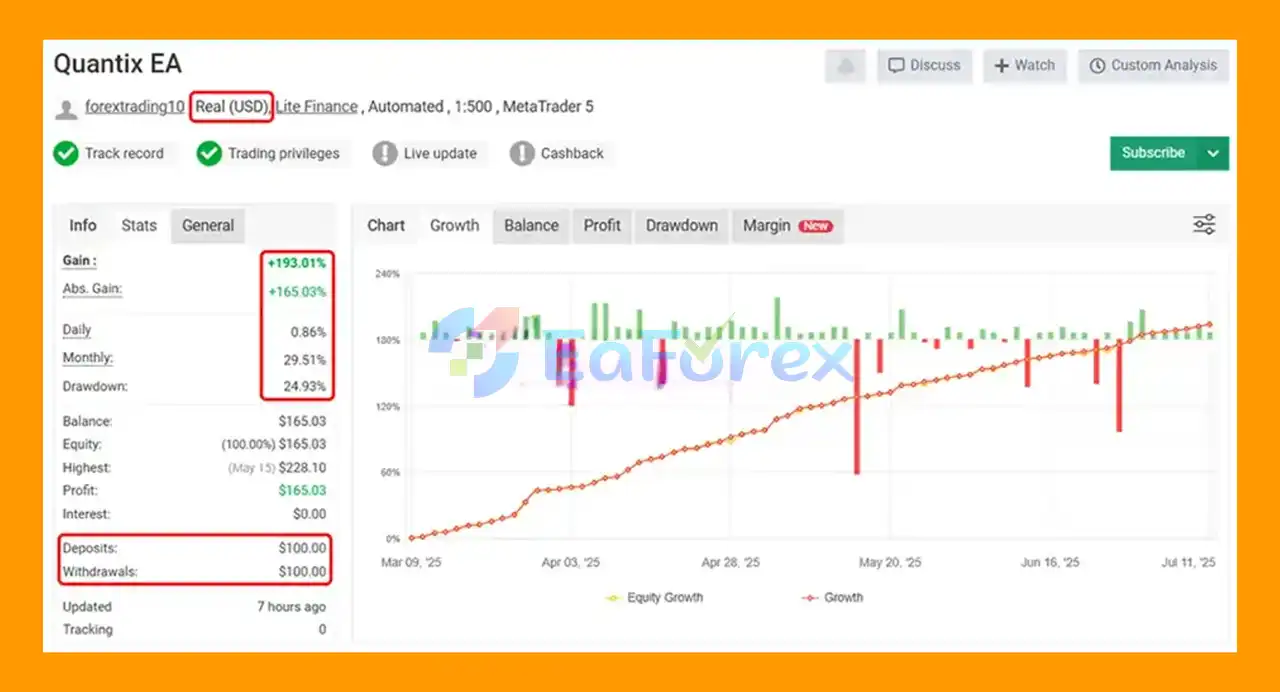Image resolution: width=1280 pixels, height=692 pixels.
Task: Click the Abs. Gain label
Action: 92,288
